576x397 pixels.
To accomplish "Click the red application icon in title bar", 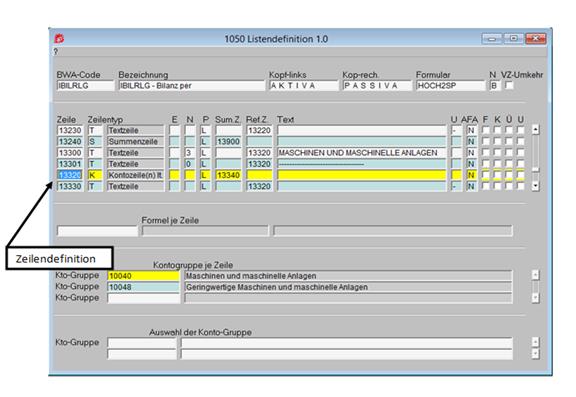I will click(x=59, y=39).
